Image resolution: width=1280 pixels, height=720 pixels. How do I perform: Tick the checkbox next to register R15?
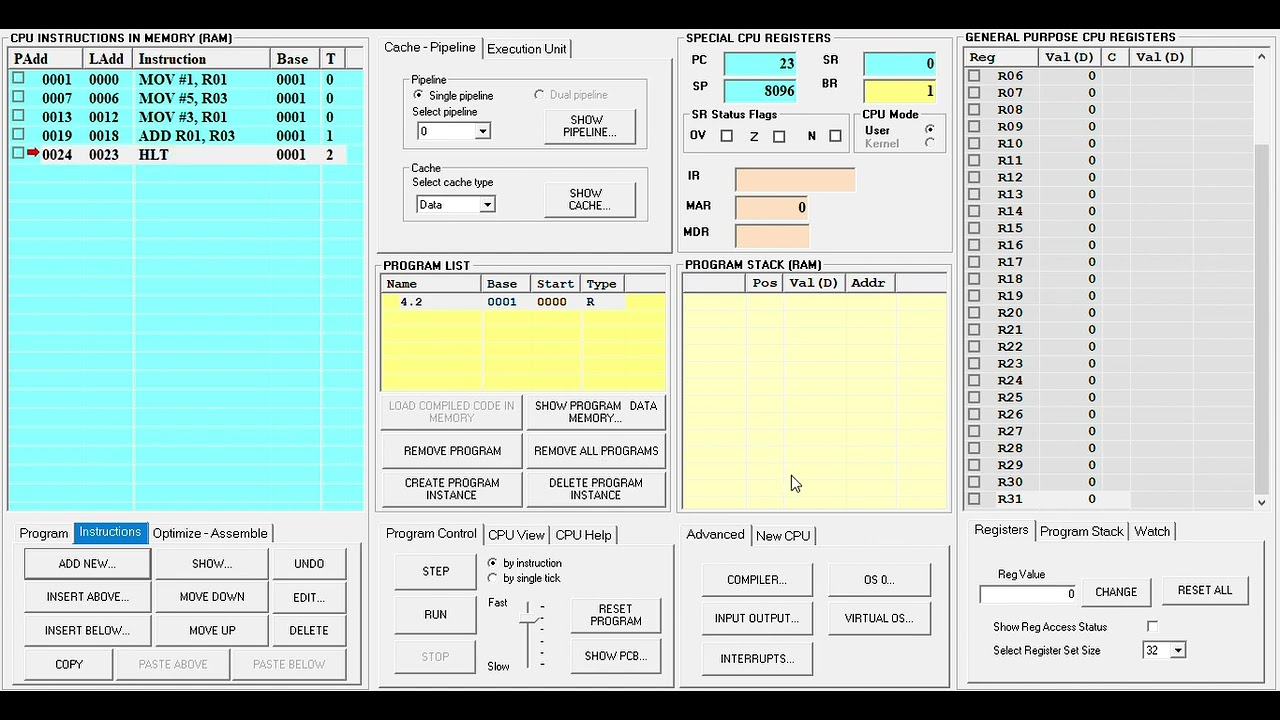click(974, 227)
